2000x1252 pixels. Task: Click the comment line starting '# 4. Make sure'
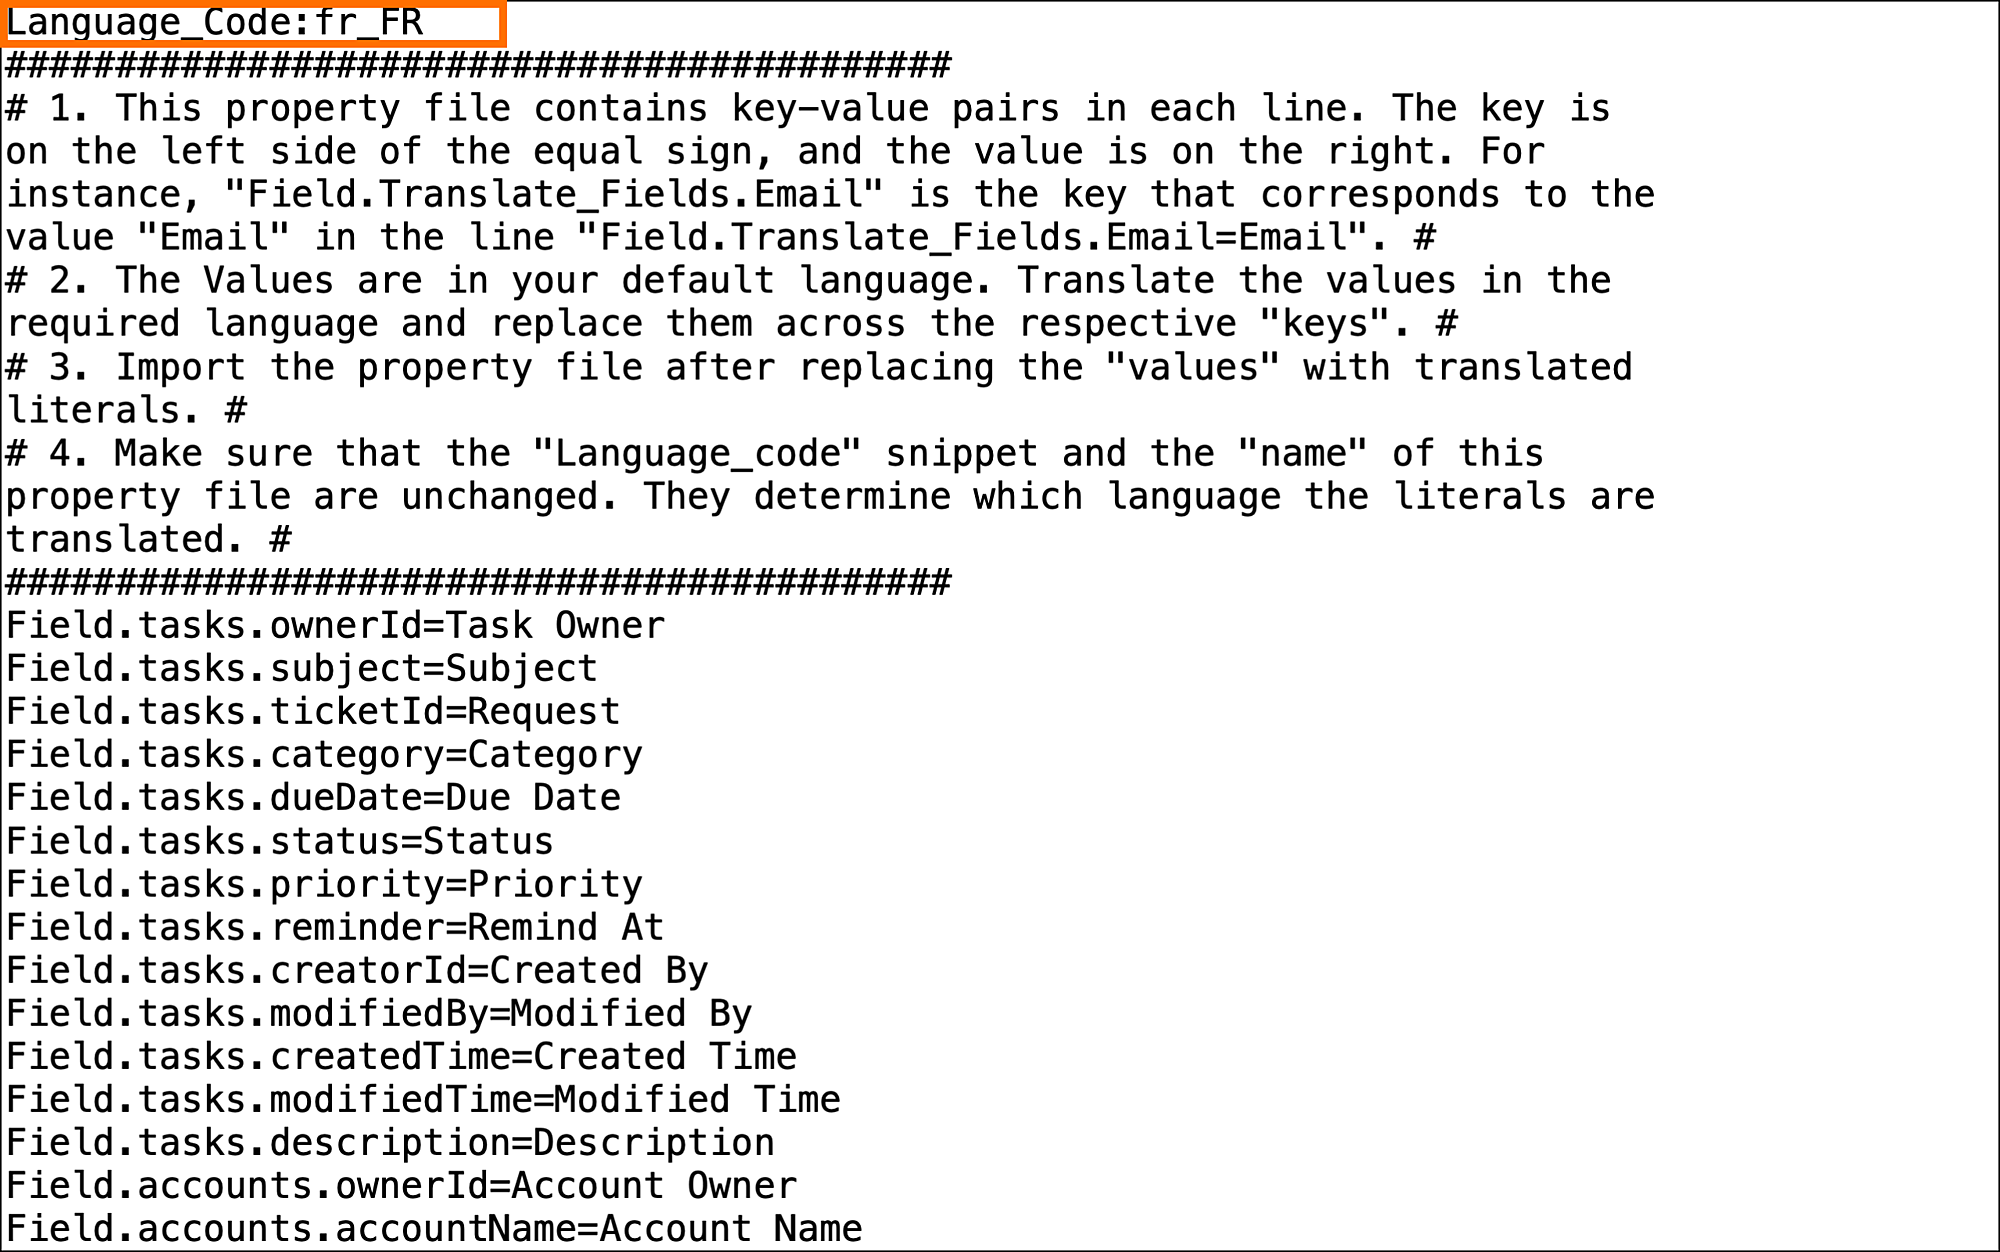[774, 454]
